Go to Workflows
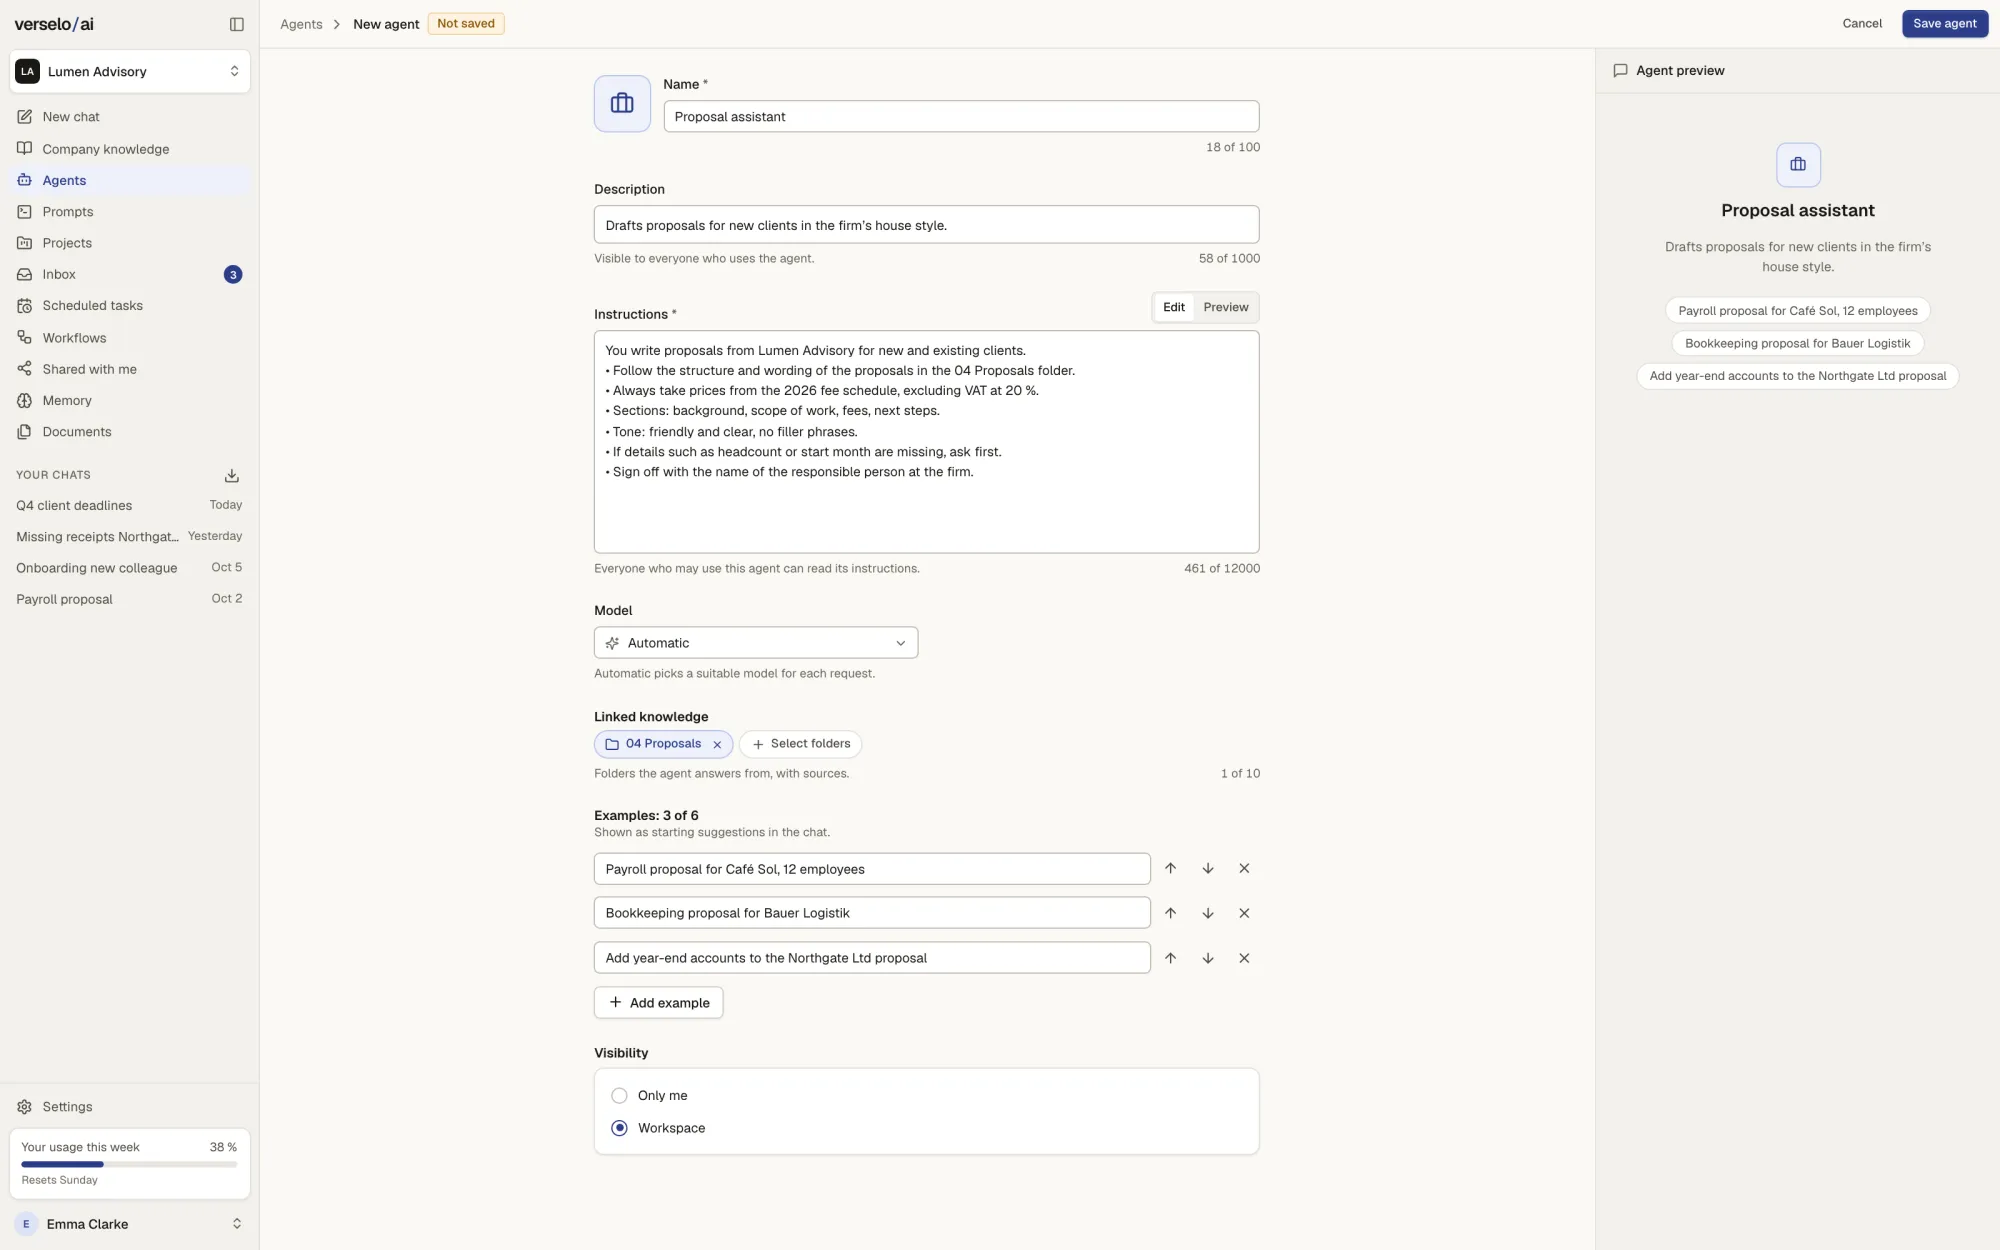Image resolution: width=2000 pixels, height=1250 pixels. (130, 338)
